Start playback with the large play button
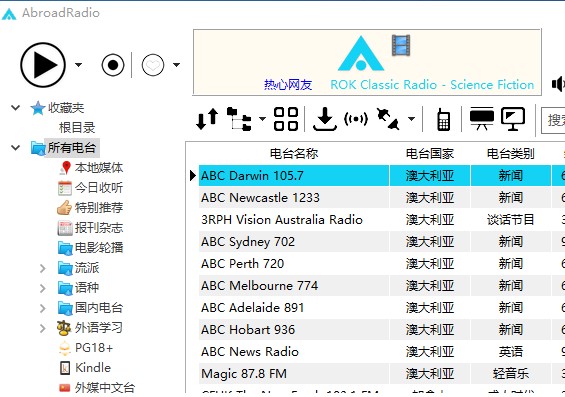The image size is (565, 397). click(43, 65)
